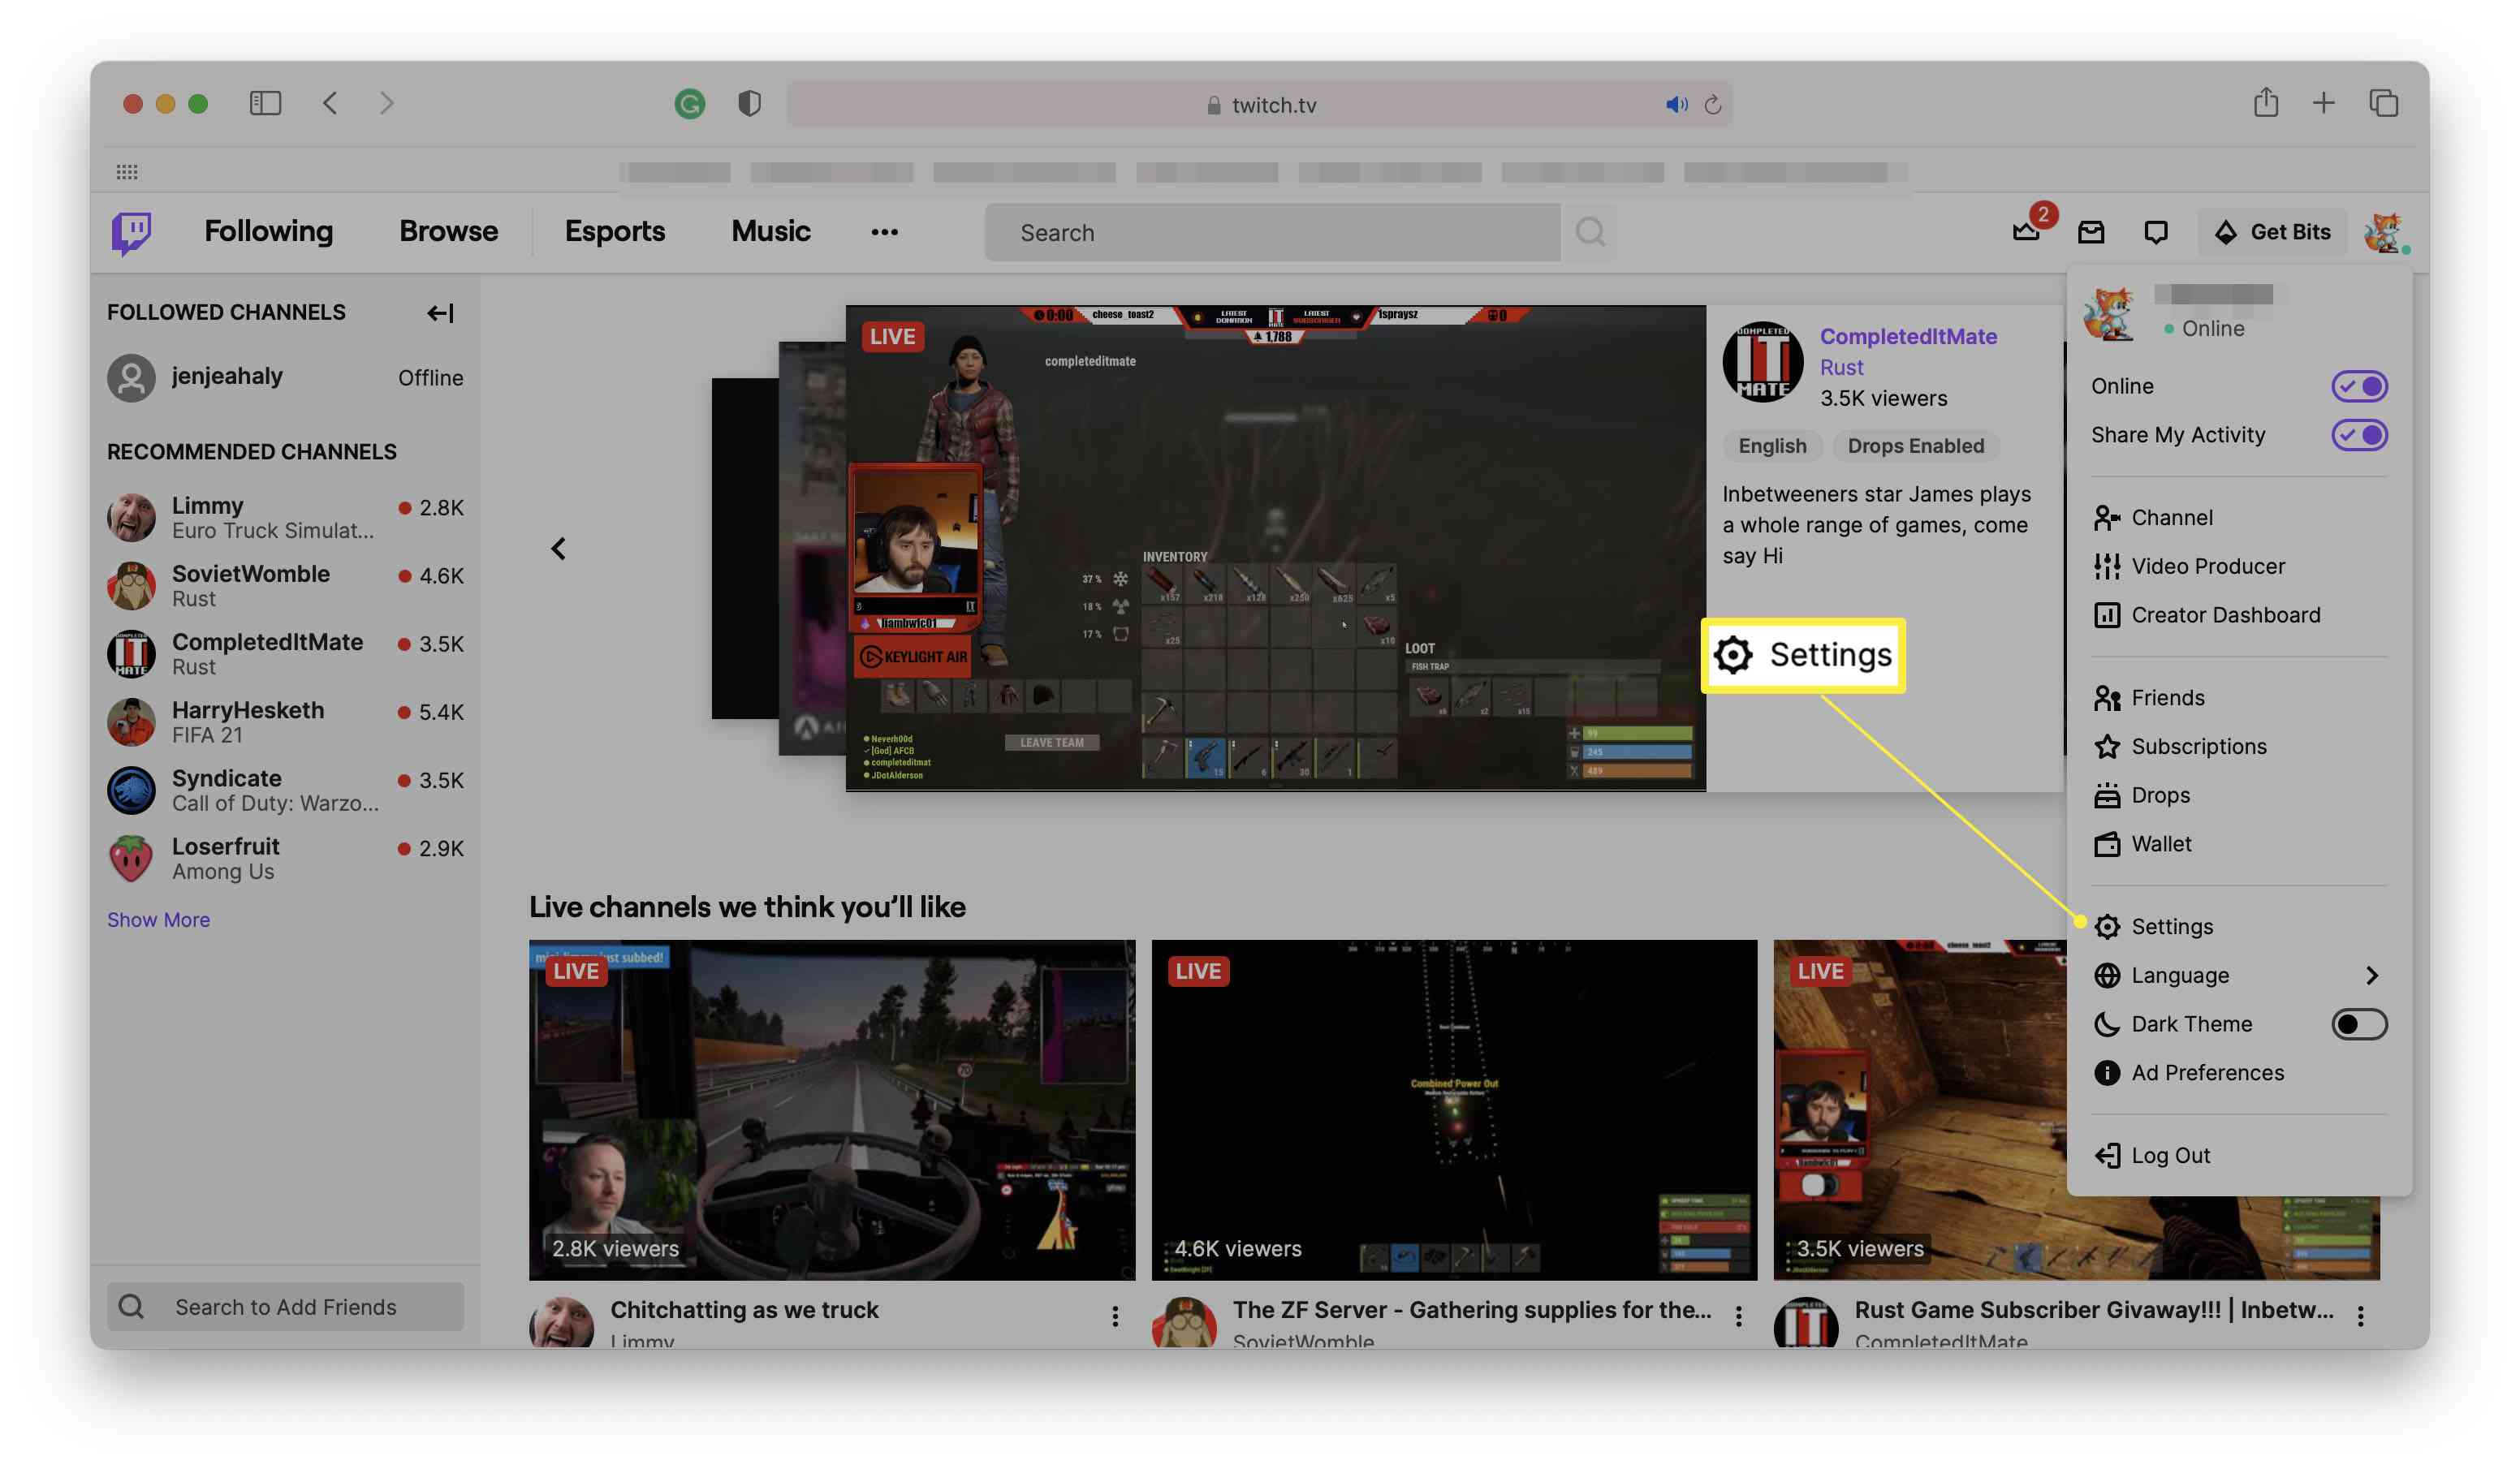Select the Music navigation tab
Image resolution: width=2520 pixels, height=1469 pixels.
pos(770,230)
